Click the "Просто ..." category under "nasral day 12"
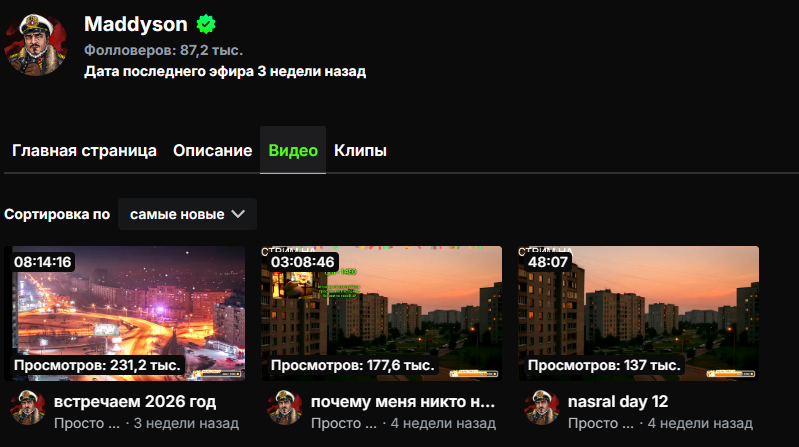The height and width of the screenshot is (447, 799). pyautogui.click(x=601, y=423)
